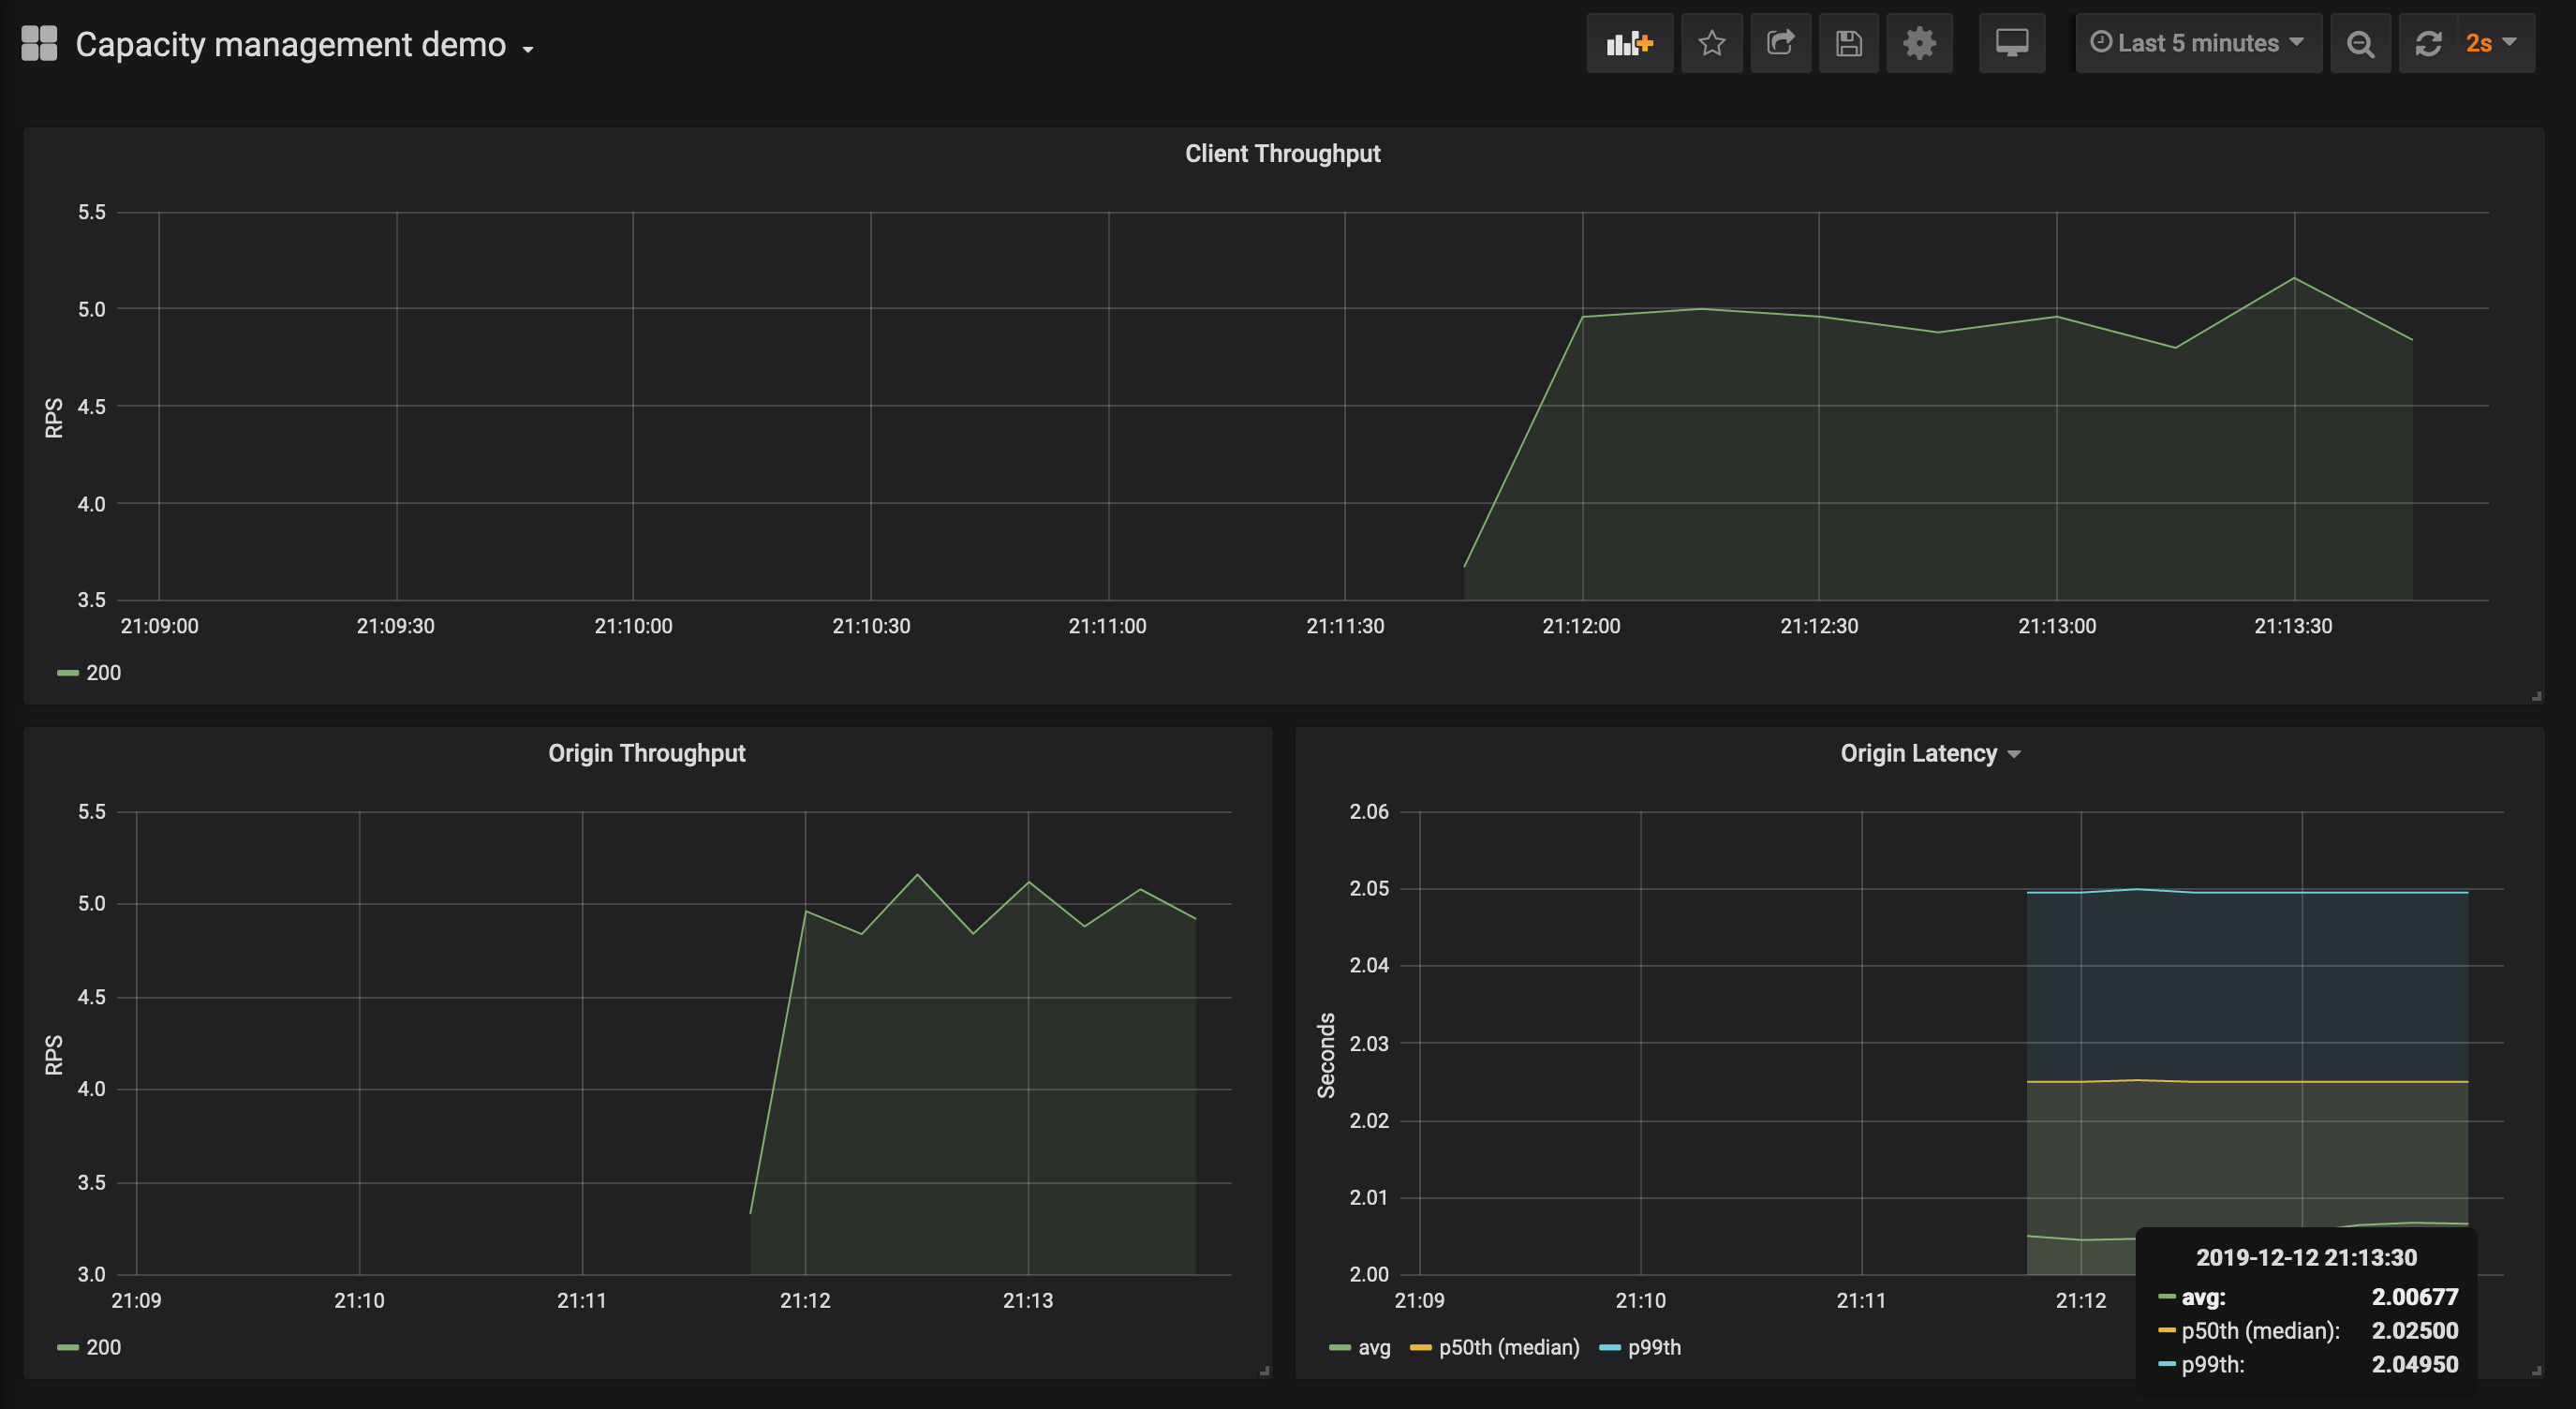Refresh dashboard with circular arrows icon
The height and width of the screenshot is (1409, 2576).
[x=2428, y=43]
